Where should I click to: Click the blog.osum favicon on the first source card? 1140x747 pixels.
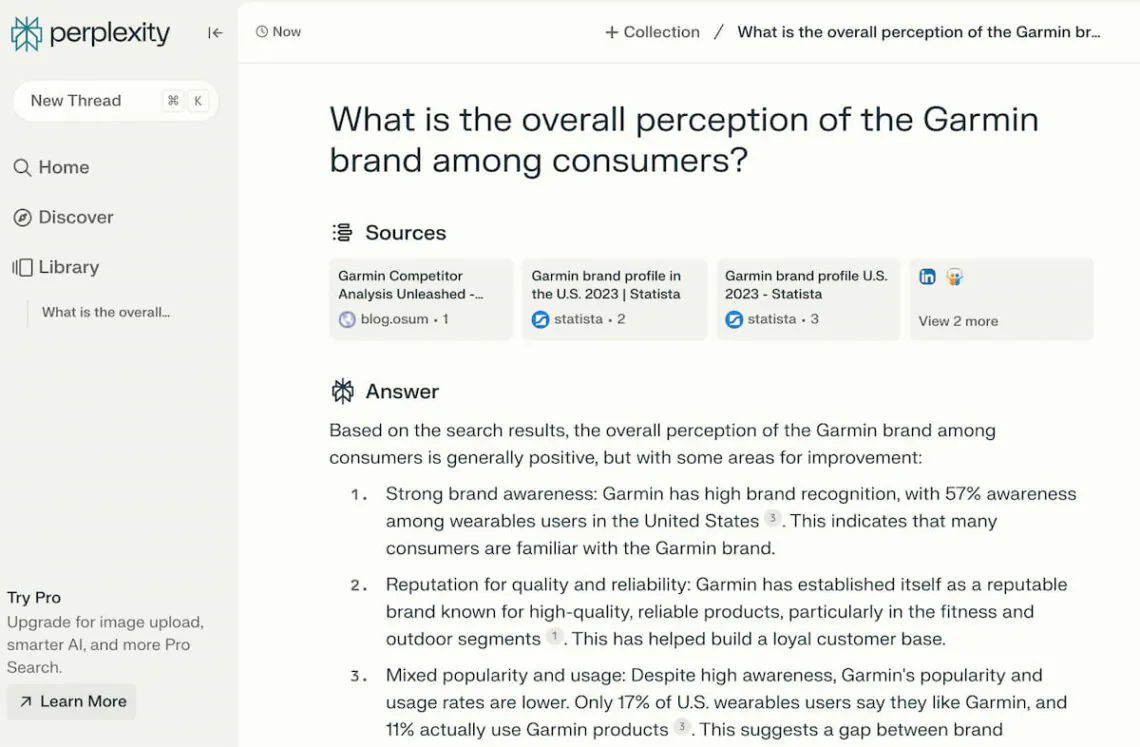coord(346,320)
